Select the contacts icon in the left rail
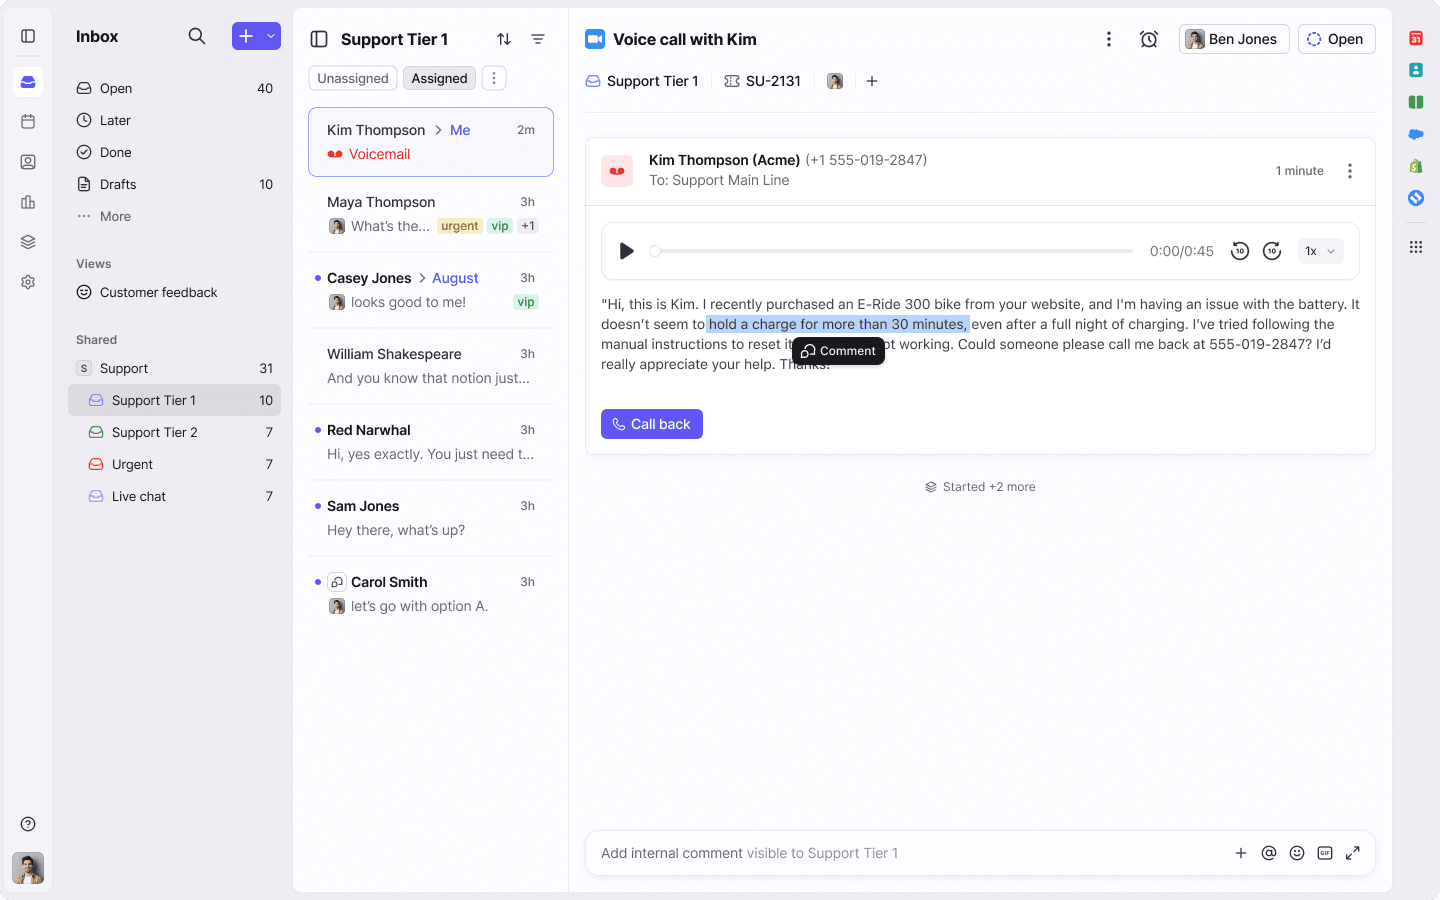Image resolution: width=1440 pixels, height=900 pixels. [x=27, y=161]
